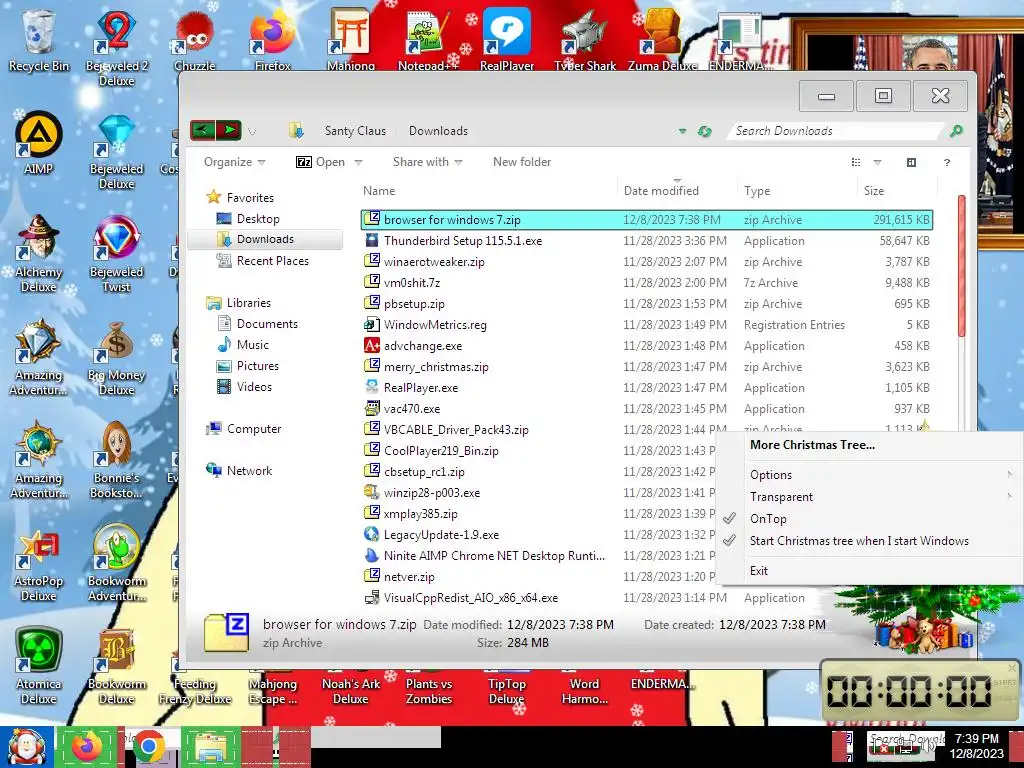Select winaerotweaker.zip file
The image size is (1024, 768).
coord(647,262)
